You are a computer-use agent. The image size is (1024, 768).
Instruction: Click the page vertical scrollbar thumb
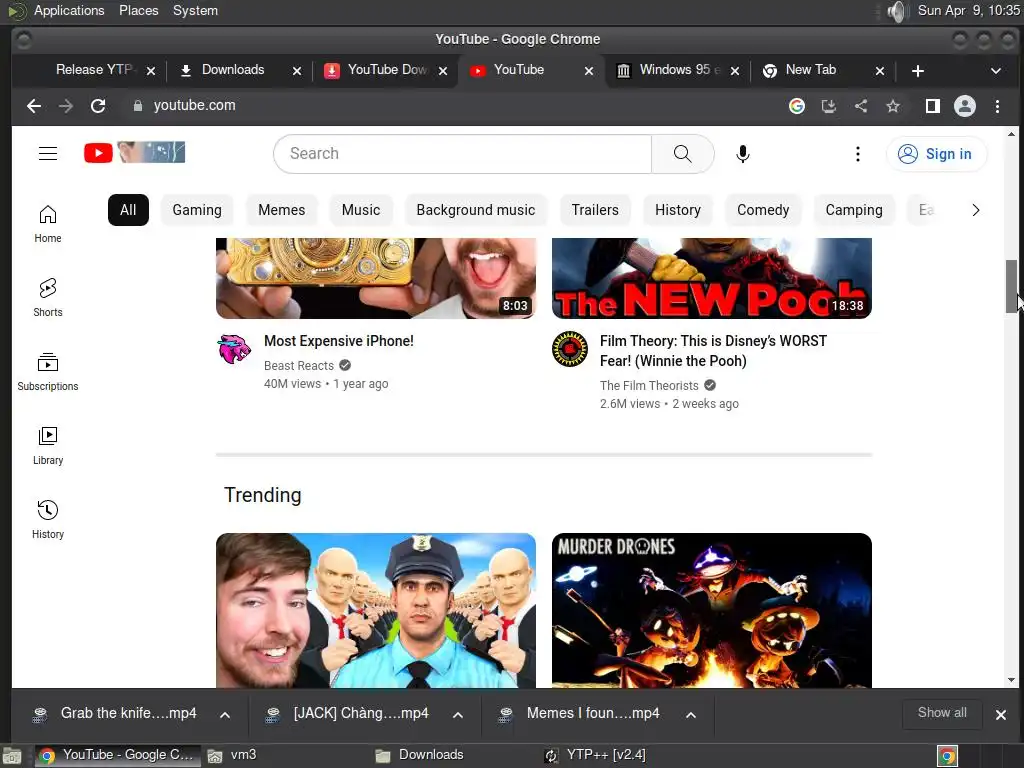(1011, 286)
